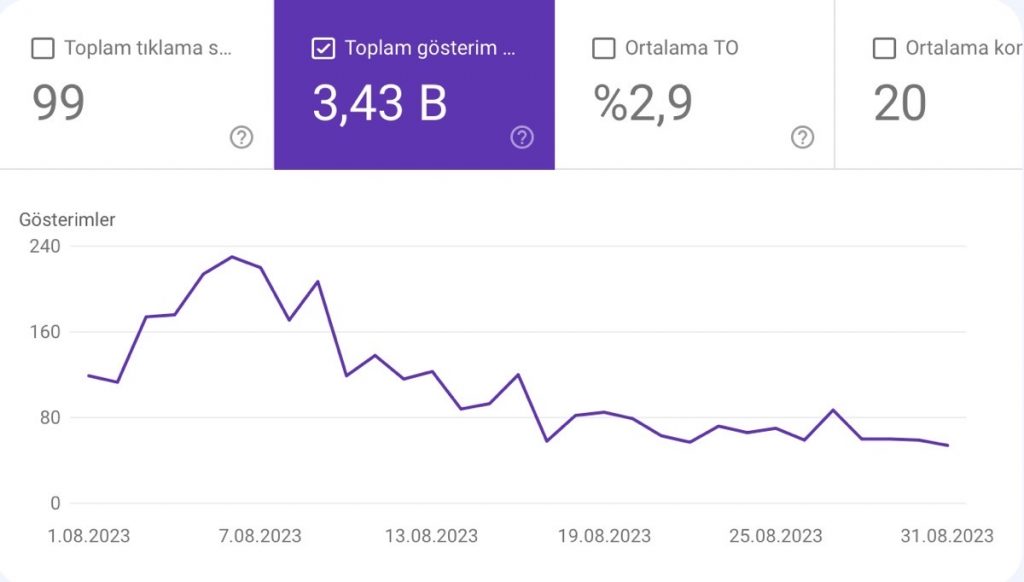Screen dimensions: 1024x582
Task: Click help icon on Toplam gösterim card
Action: click(522, 138)
